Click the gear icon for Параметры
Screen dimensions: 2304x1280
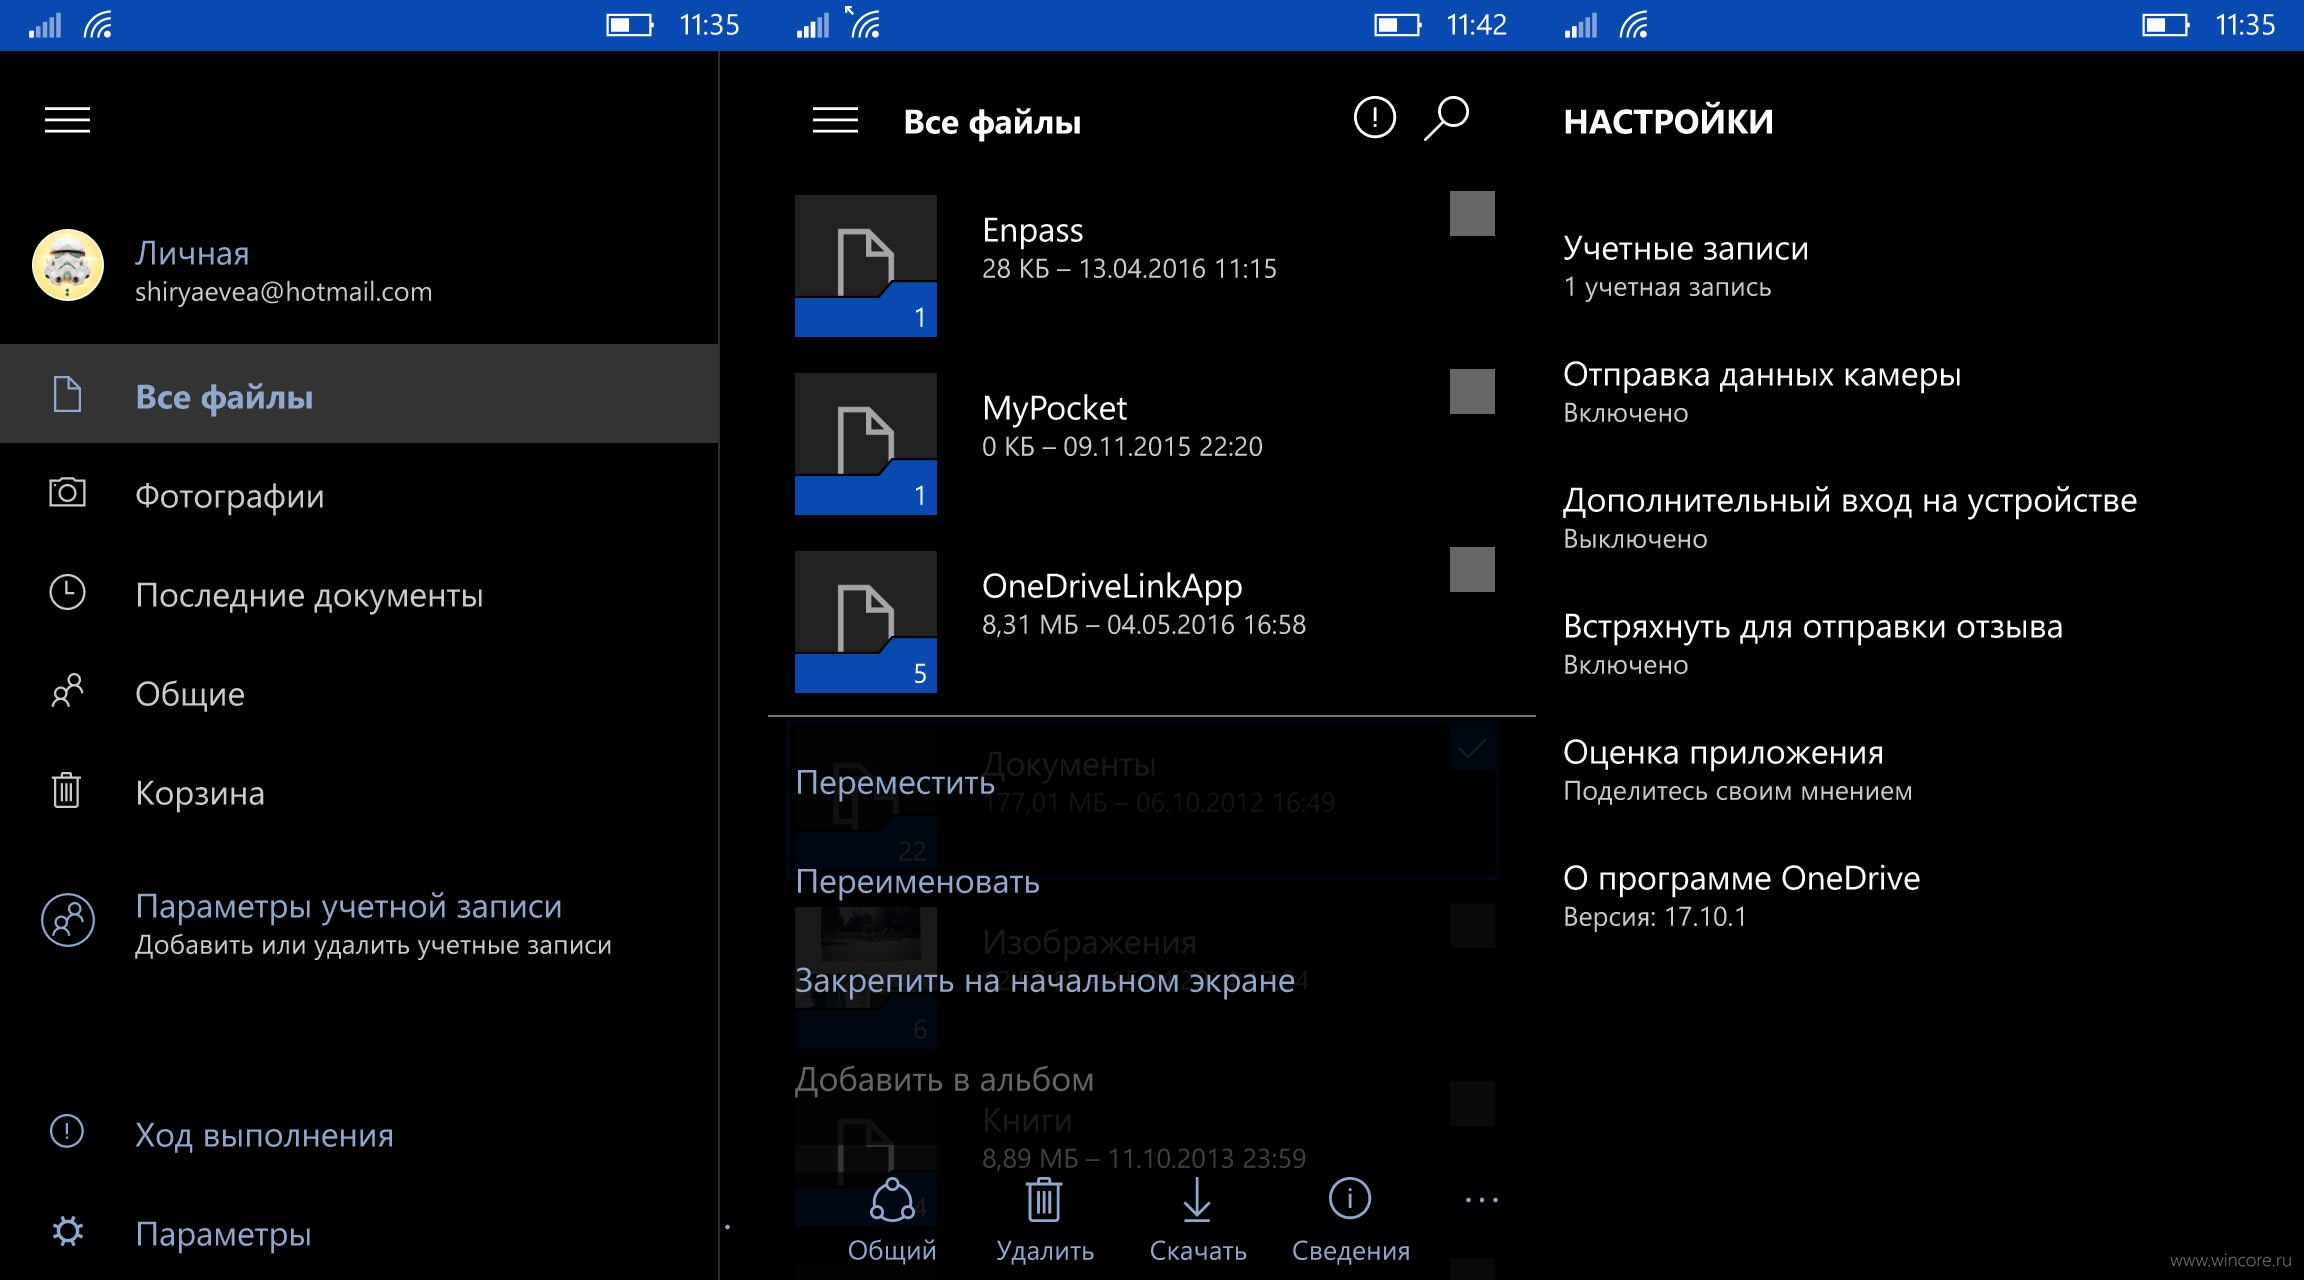pos(67,1230)
